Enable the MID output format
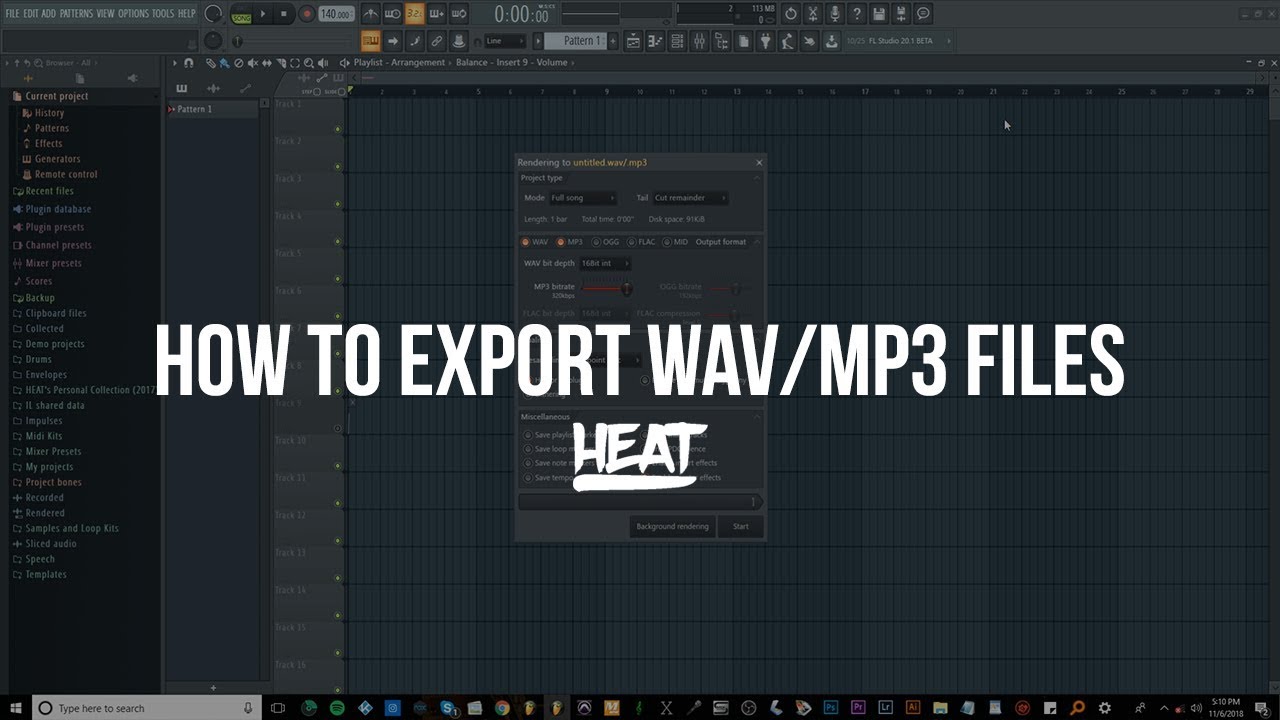Viewport: 1280px width, 720px height. (x=676, y=242)
